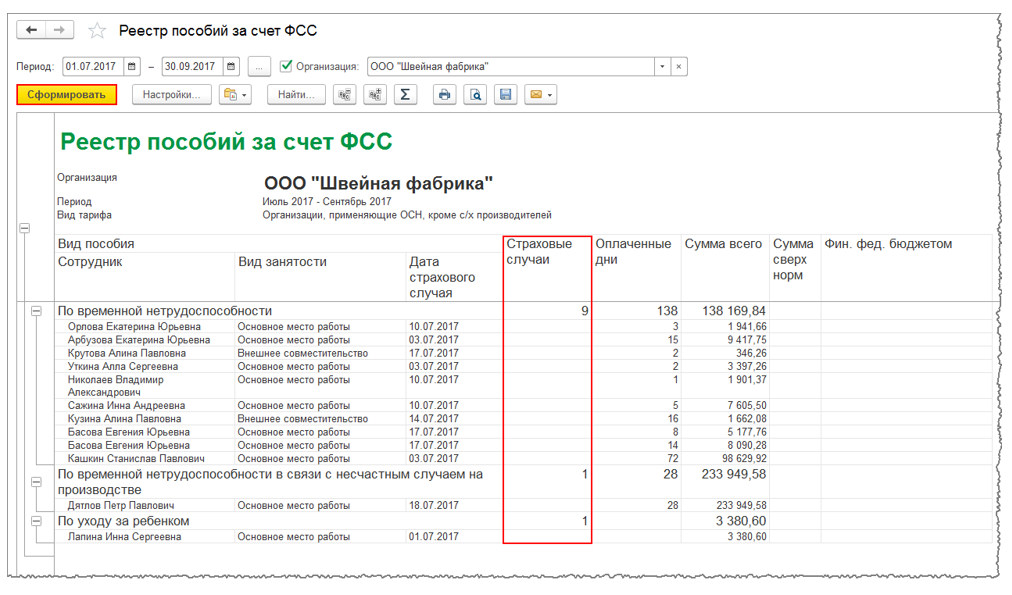Select the Сотрудник header cell

(x=145, y=276)
